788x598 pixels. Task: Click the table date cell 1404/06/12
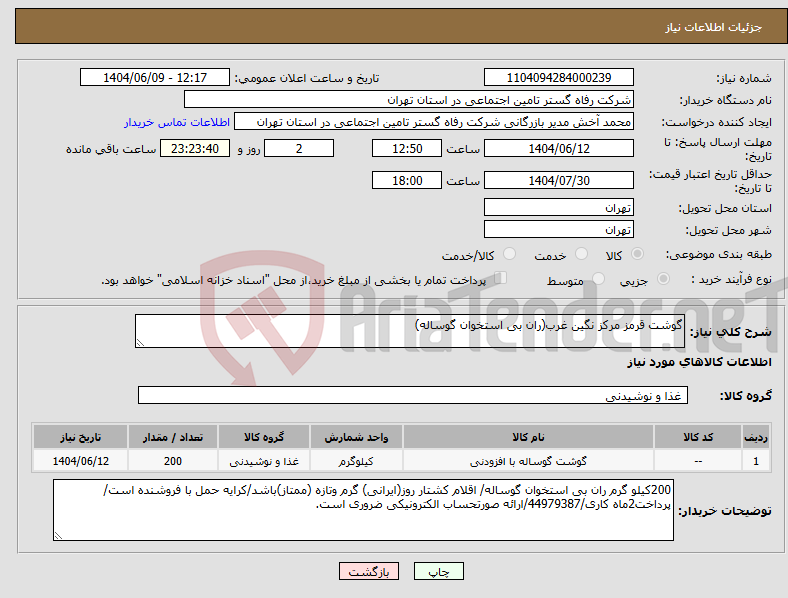click(80, 461)
